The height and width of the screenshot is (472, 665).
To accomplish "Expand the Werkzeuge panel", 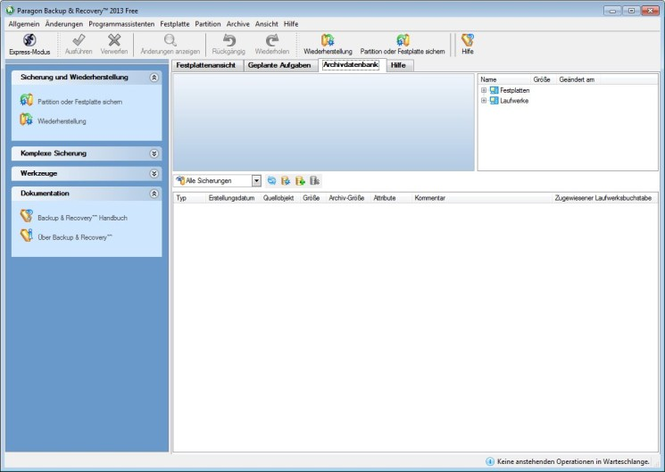I will click(x=154, y=173).
